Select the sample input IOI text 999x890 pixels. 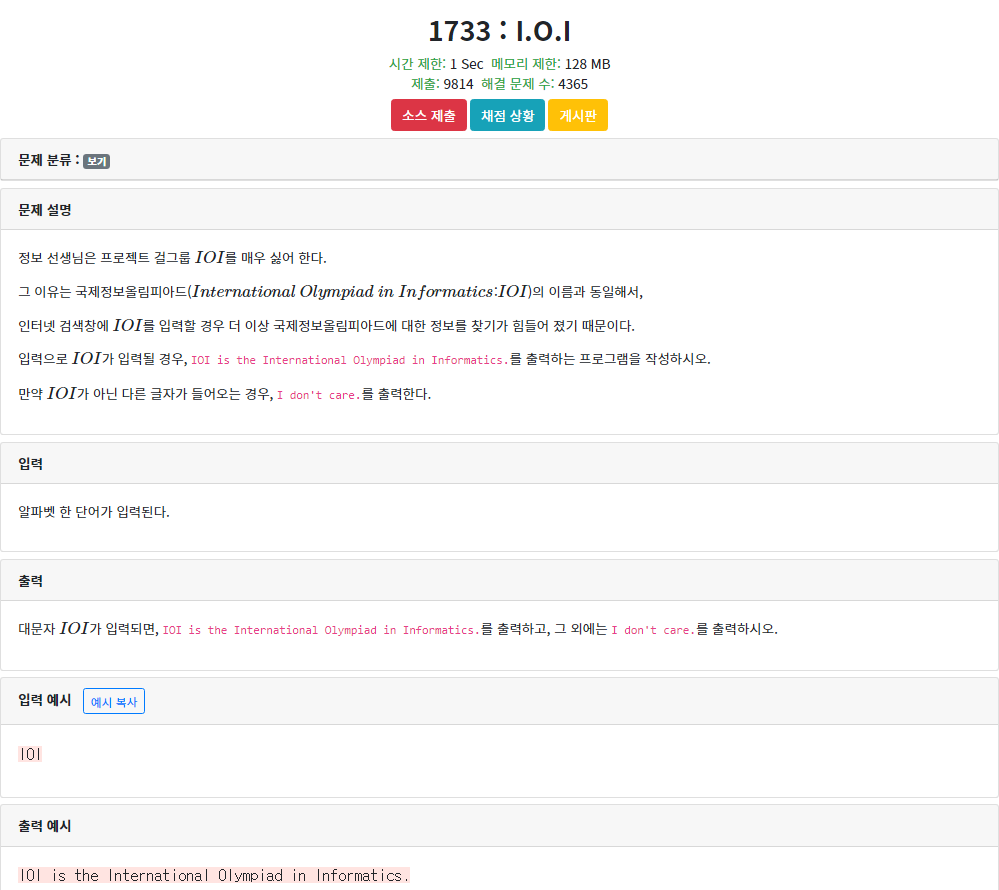30,754
